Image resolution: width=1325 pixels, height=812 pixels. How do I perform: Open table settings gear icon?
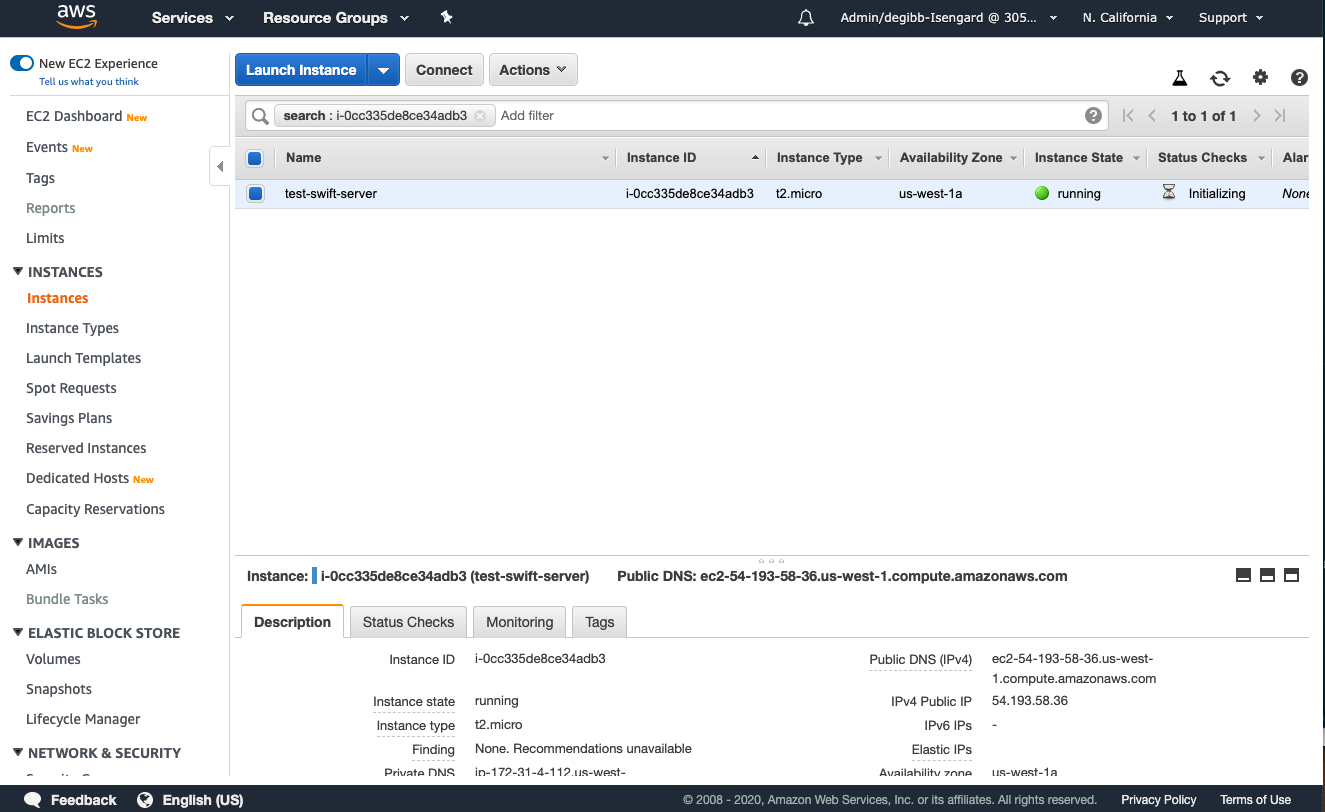coord(1260,78)
